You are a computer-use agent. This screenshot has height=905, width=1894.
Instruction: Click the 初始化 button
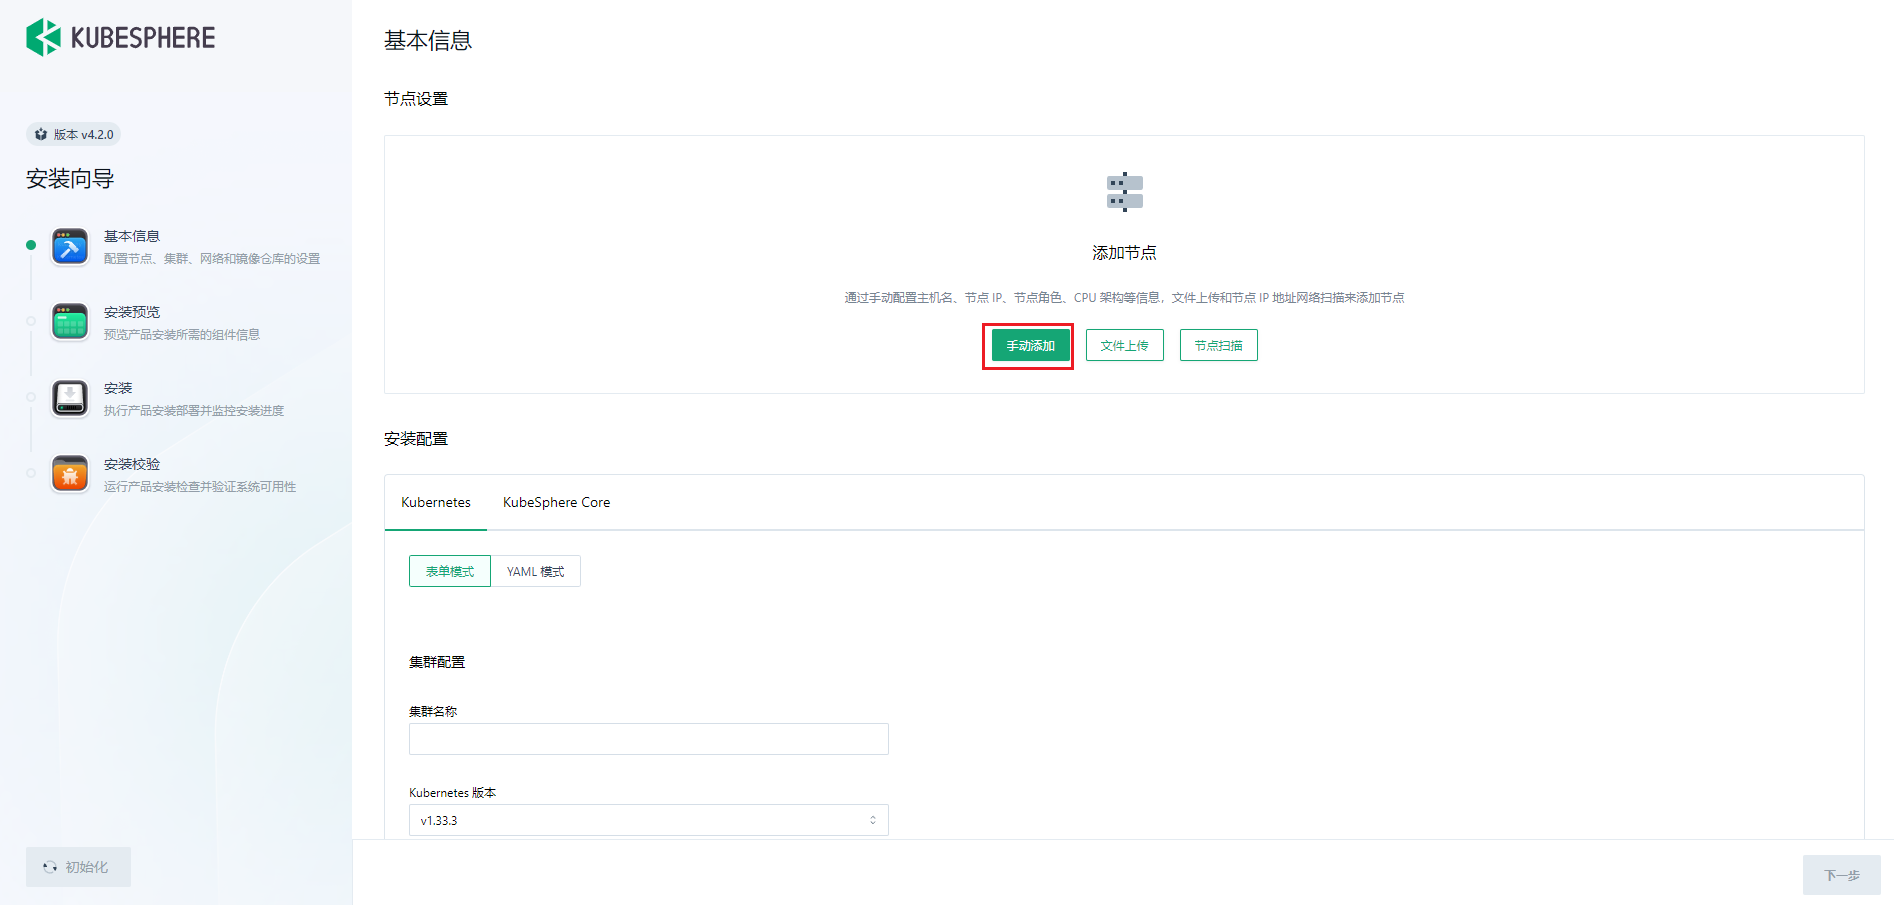click(78, 867)
